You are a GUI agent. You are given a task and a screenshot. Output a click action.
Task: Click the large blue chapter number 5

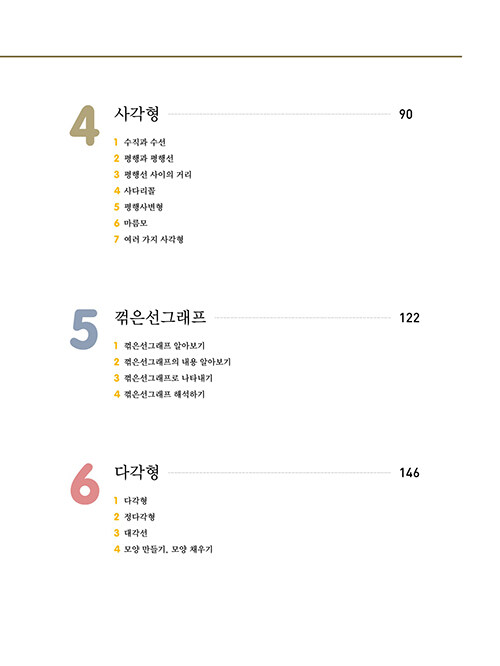tap(84, 329)
